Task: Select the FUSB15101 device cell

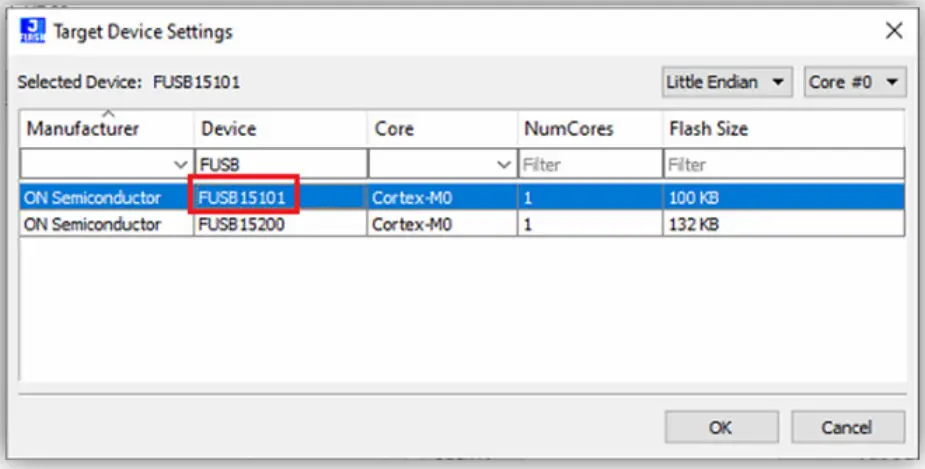Action: click(280, 198)
